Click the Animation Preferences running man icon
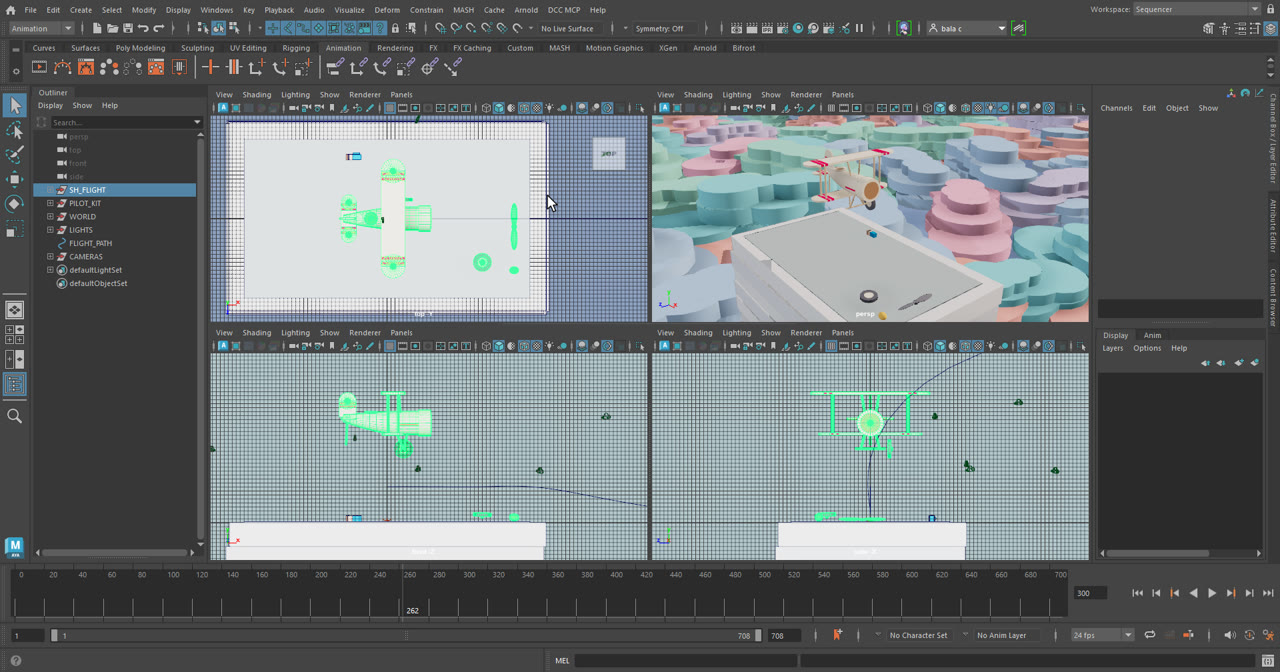1280x672 pixels. tap(1268, 635)
